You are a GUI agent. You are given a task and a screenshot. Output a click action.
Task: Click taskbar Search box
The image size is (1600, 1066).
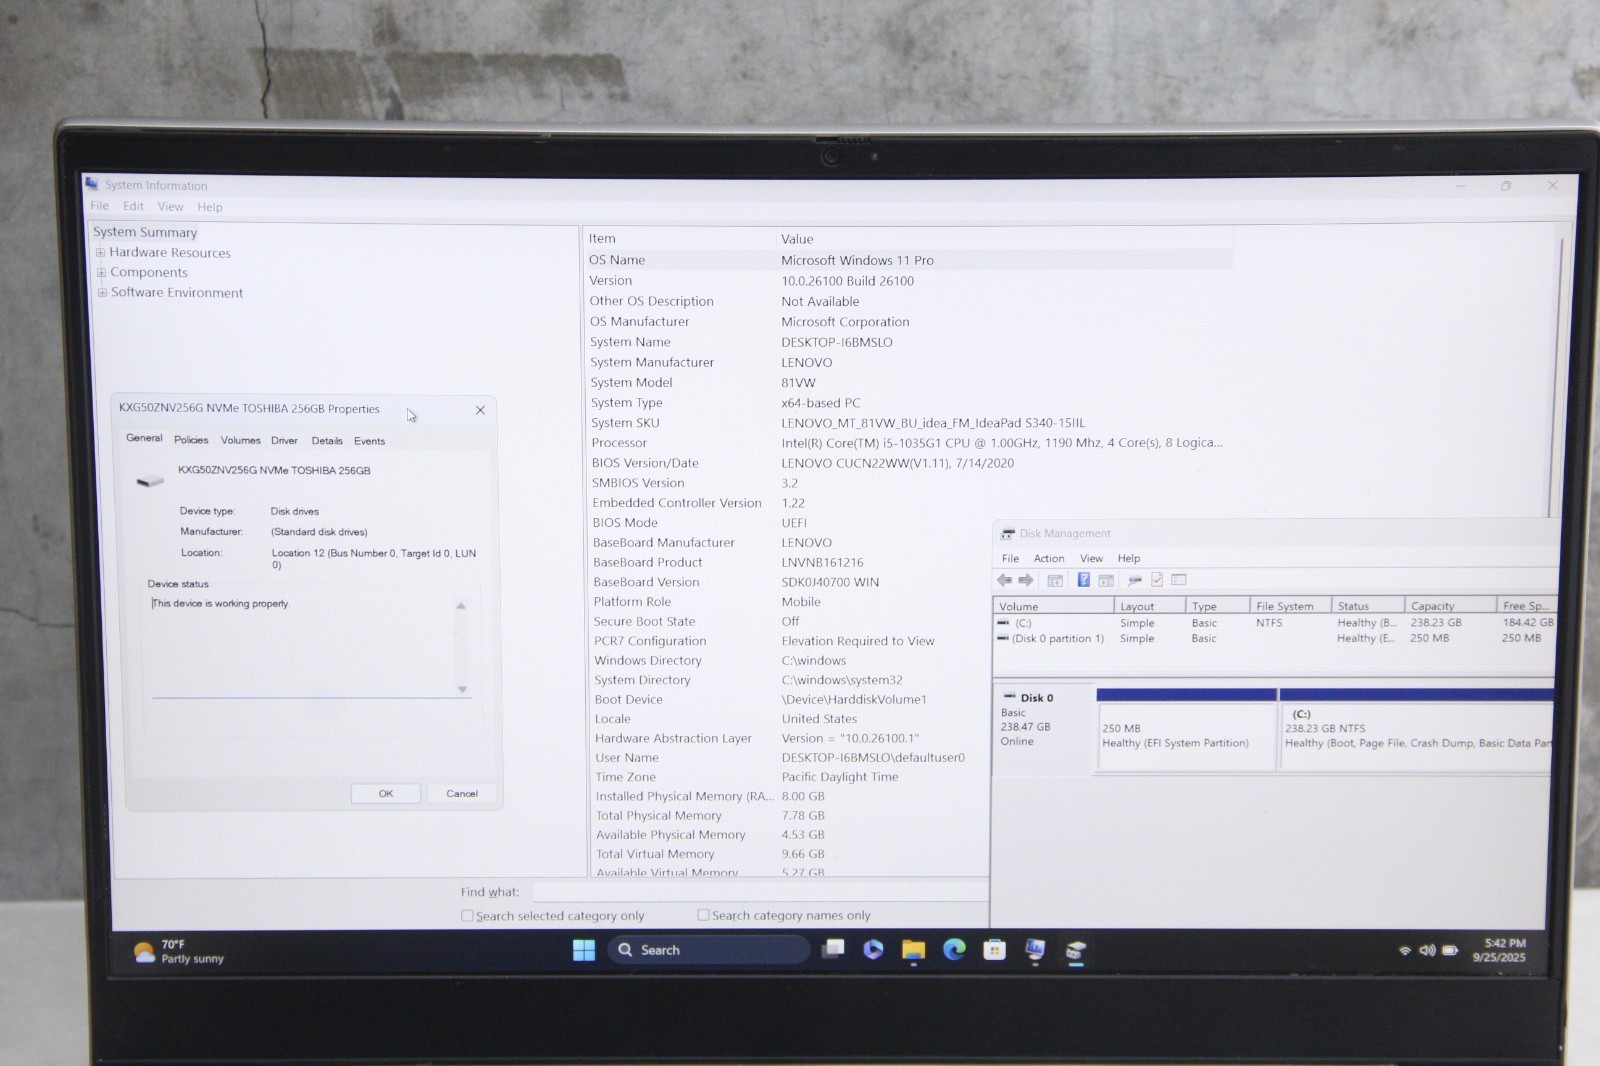[x=708, y=950]
